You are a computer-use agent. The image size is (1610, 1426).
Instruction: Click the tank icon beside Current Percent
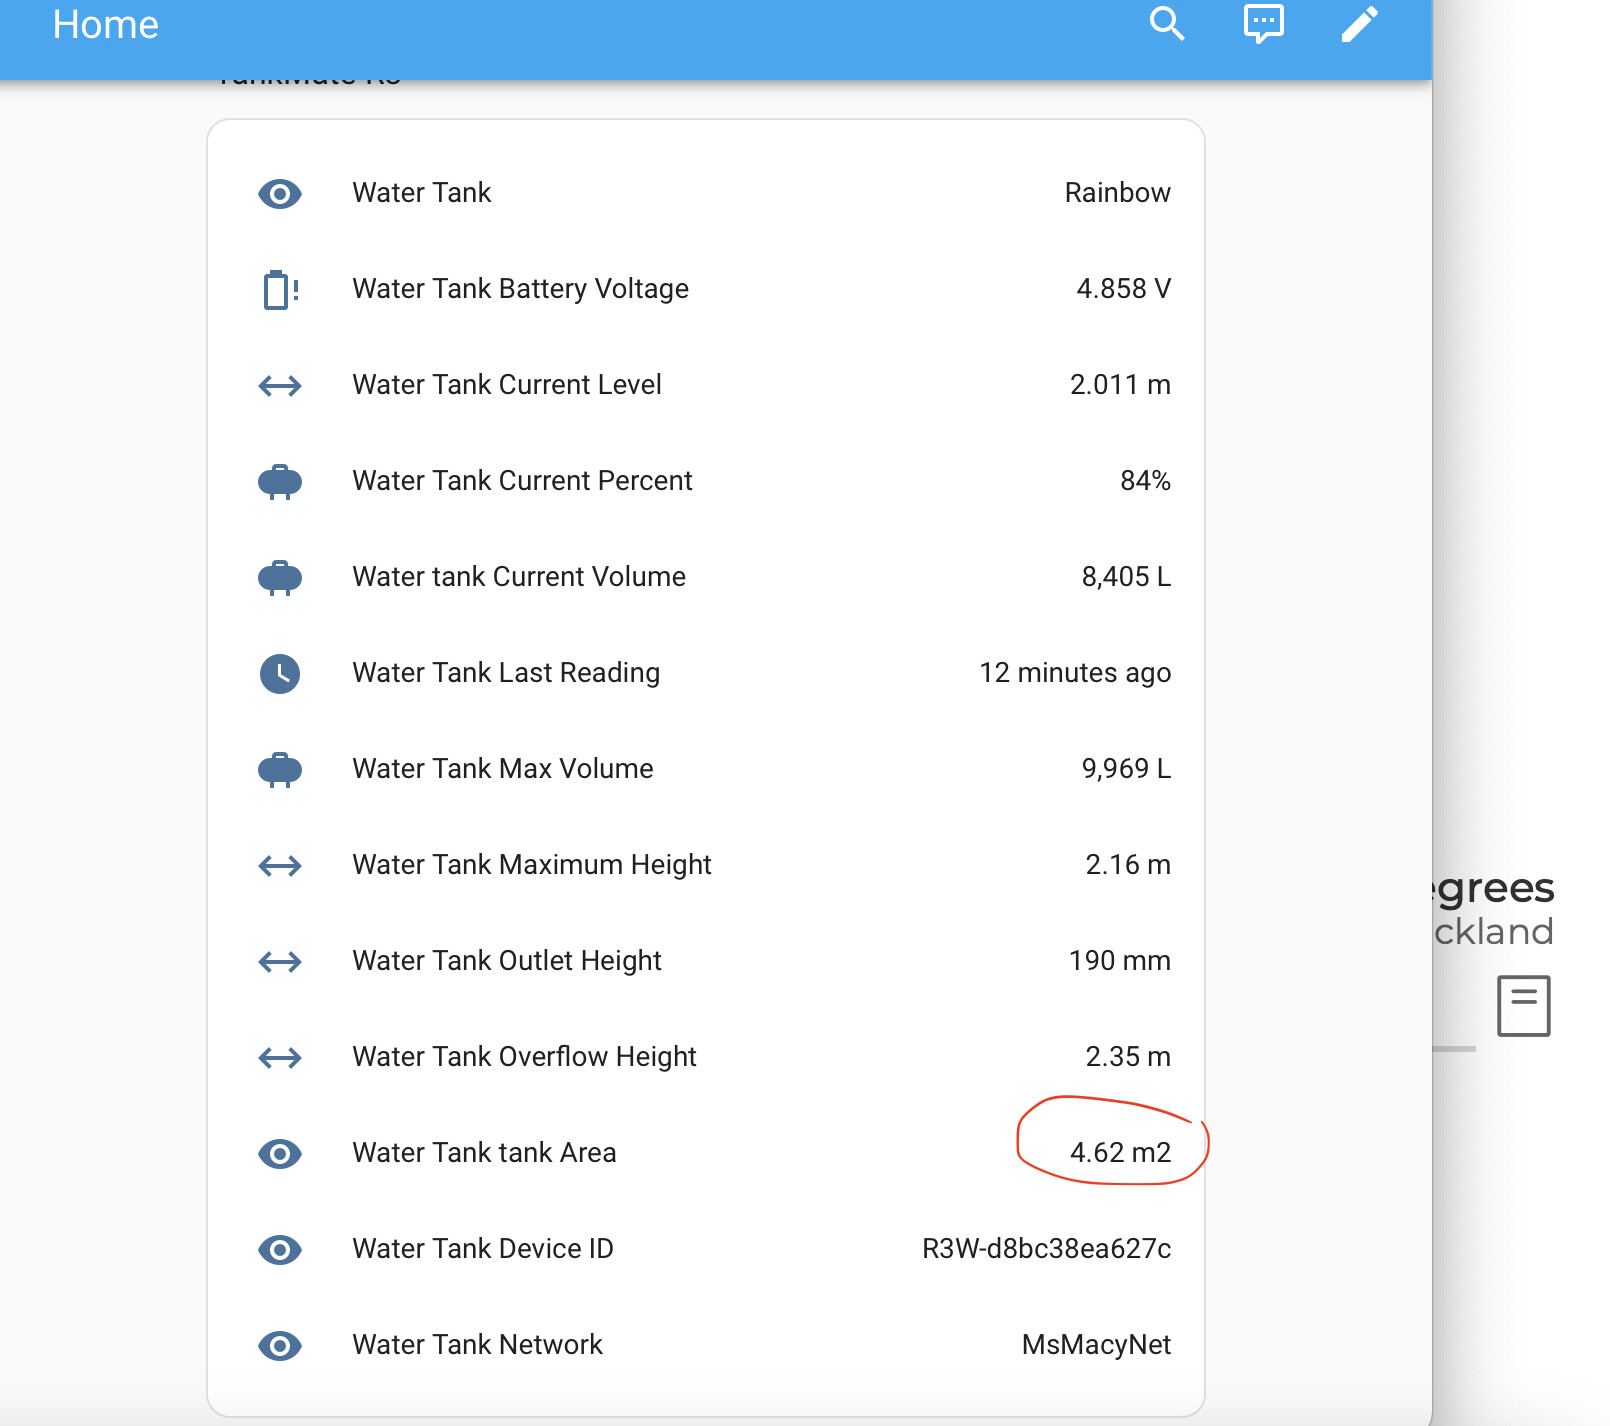tap(280, 482)
